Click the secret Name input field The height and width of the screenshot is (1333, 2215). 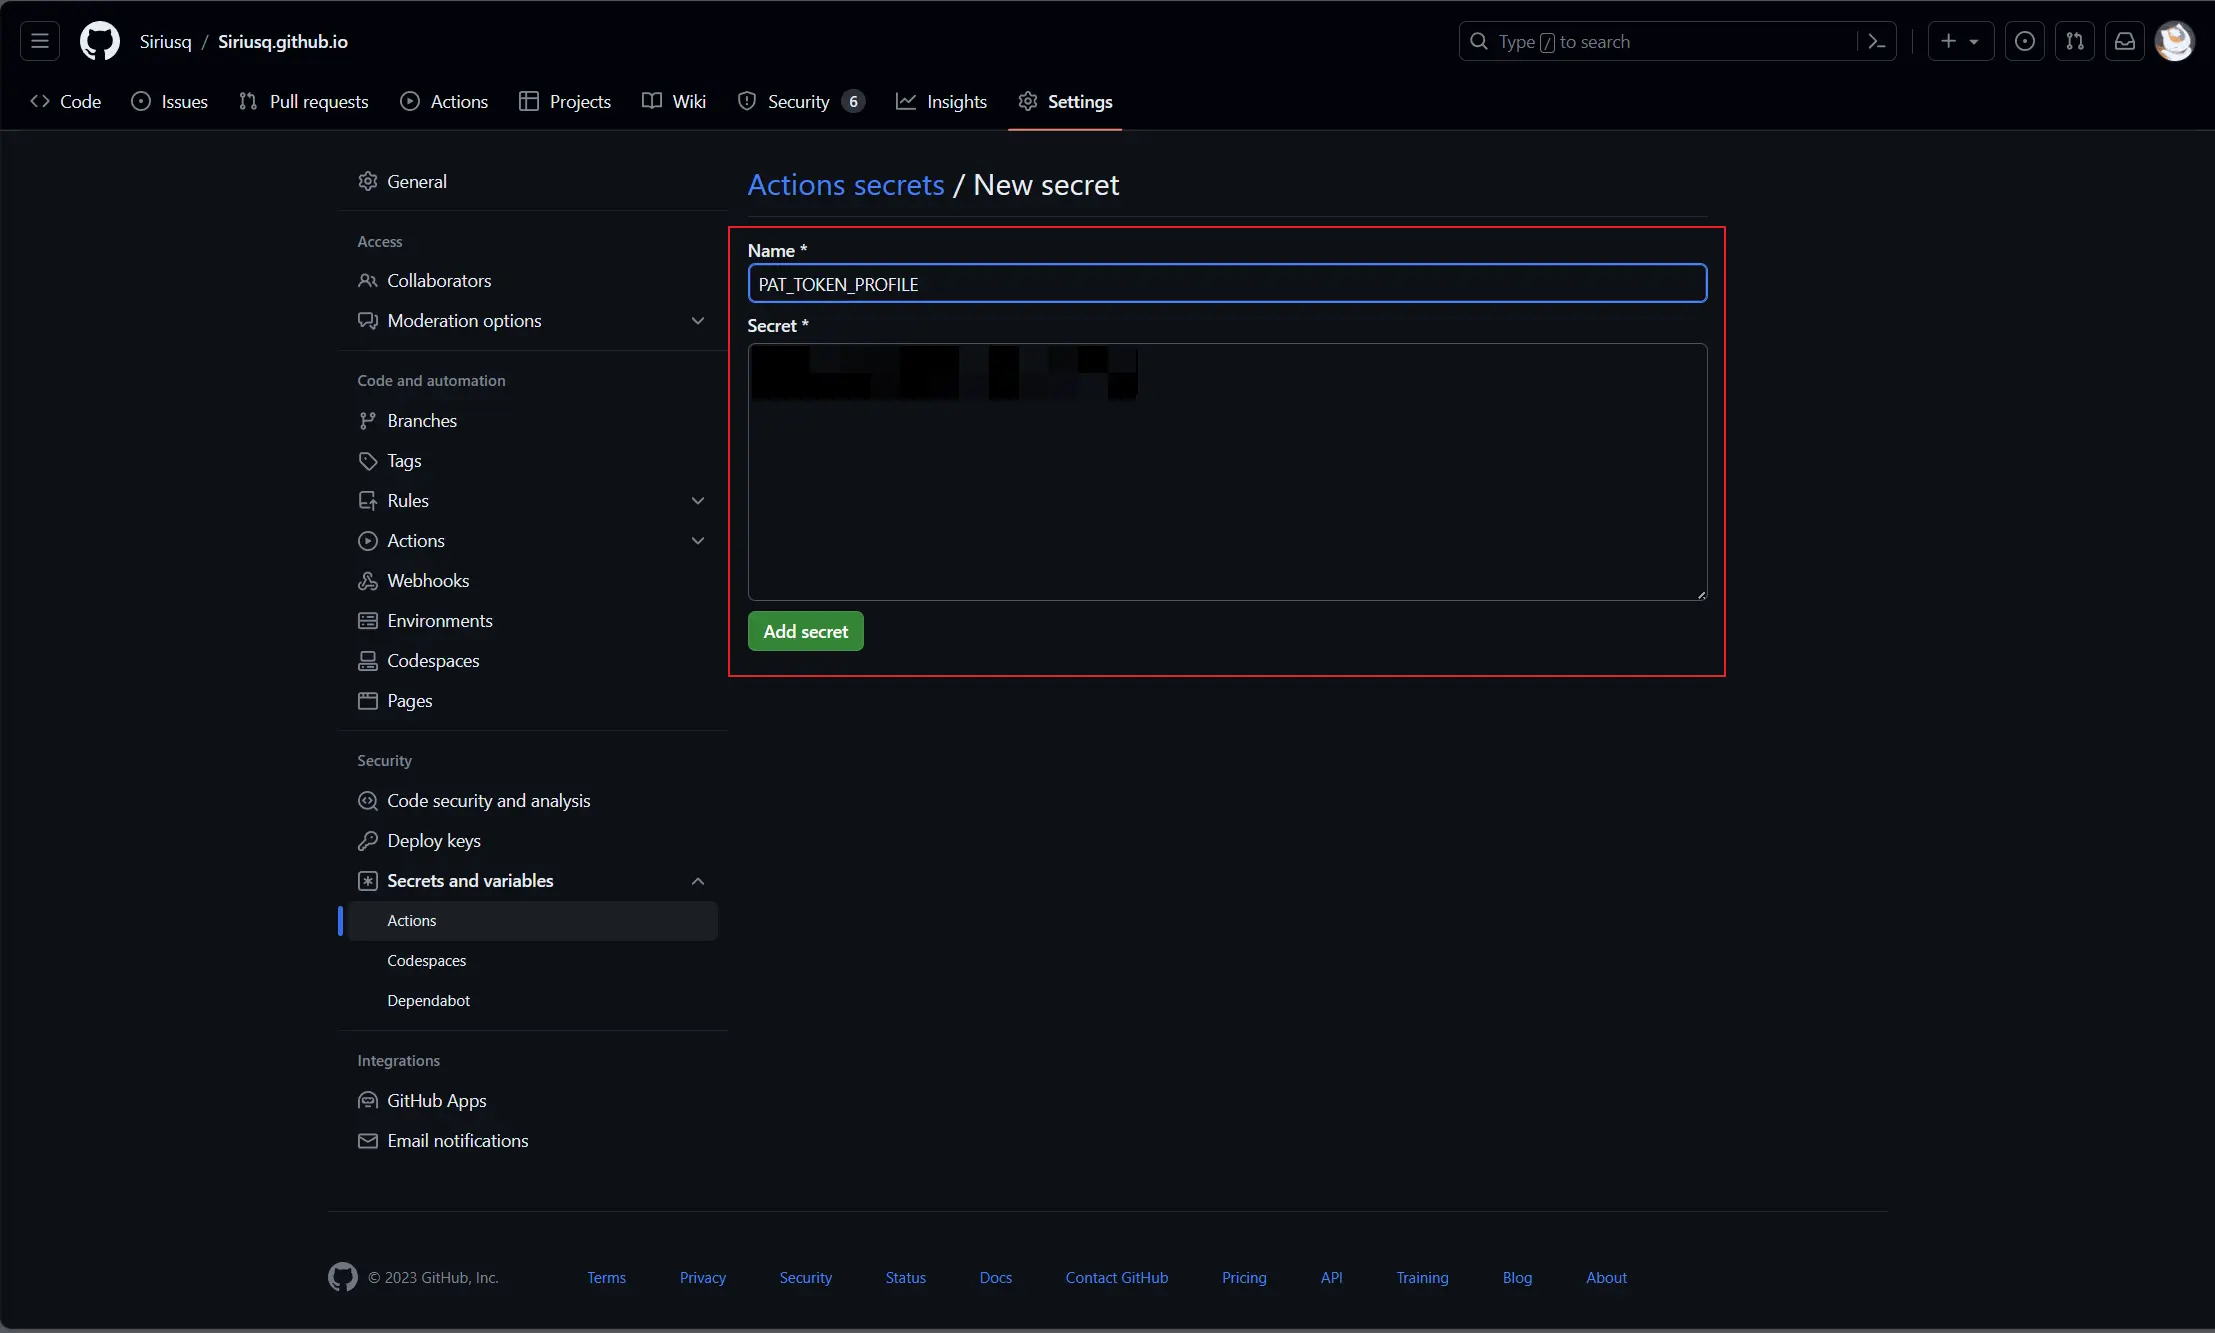pyautogui.click(x=1227, y=284)
